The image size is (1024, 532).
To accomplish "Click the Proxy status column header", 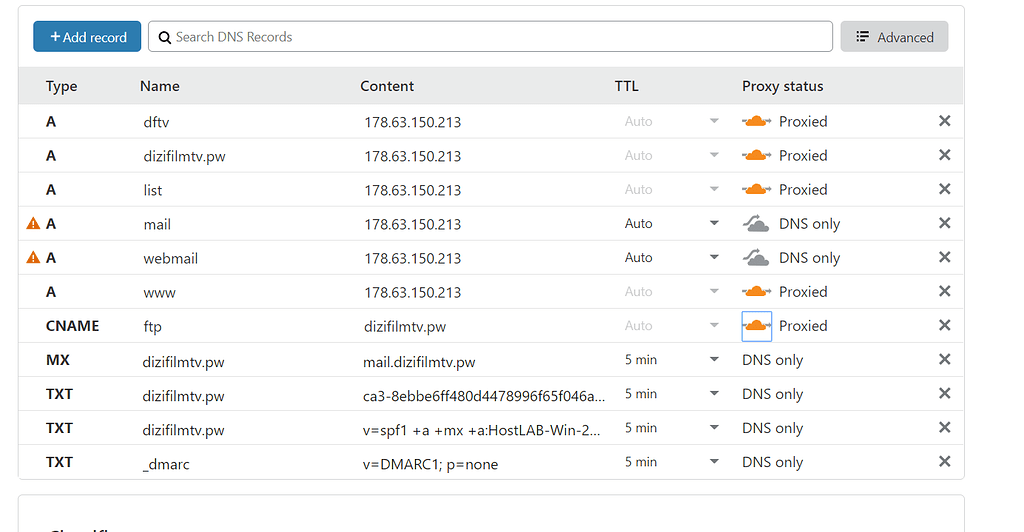I will coord(782,86).
